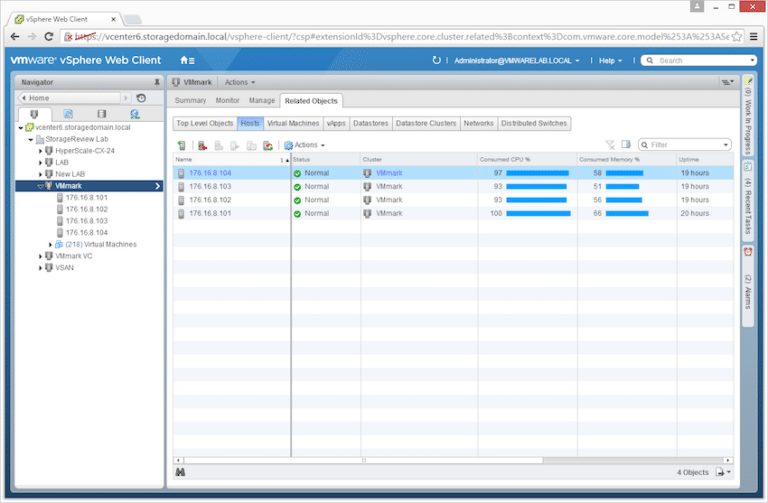Switch to Networking navigator tab
Screen dimensions: 768x503
click(135, 114)
